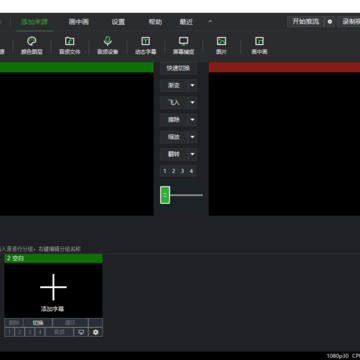Apply the 翻转 flip transition
Image resolution: width=360 pixels, height=360 pixels.
tap(174, 154)
